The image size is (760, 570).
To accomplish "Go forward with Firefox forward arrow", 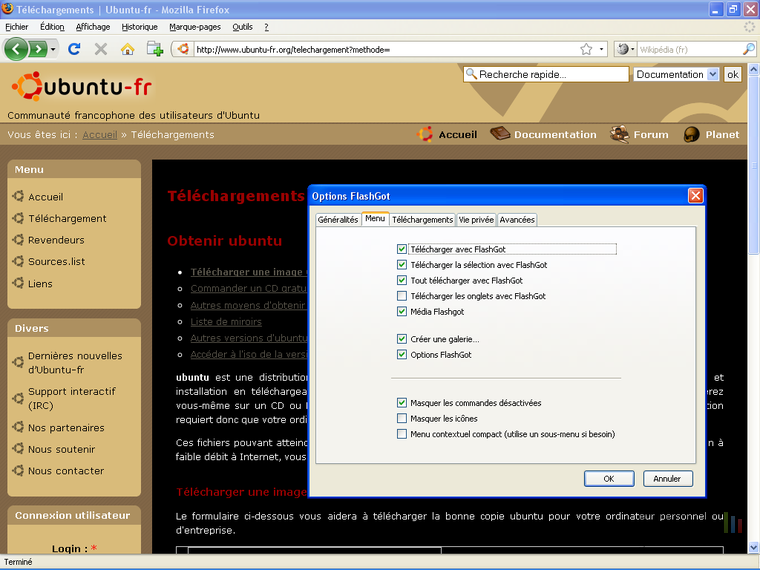I will [38, 49].
